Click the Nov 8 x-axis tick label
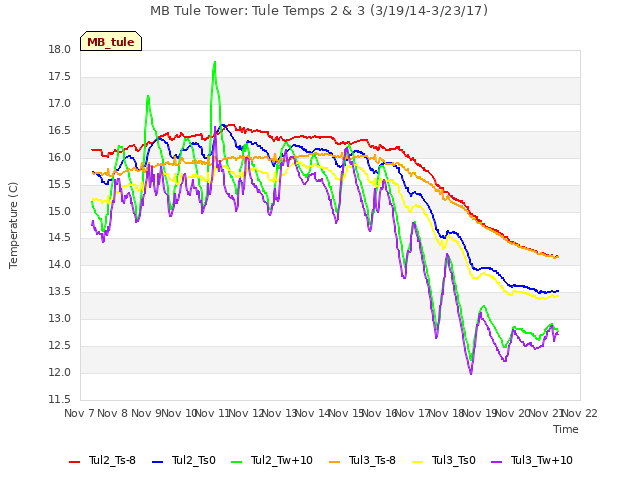Image resolution: width=640 pixels, height=480 pixels. pos(113,413)
